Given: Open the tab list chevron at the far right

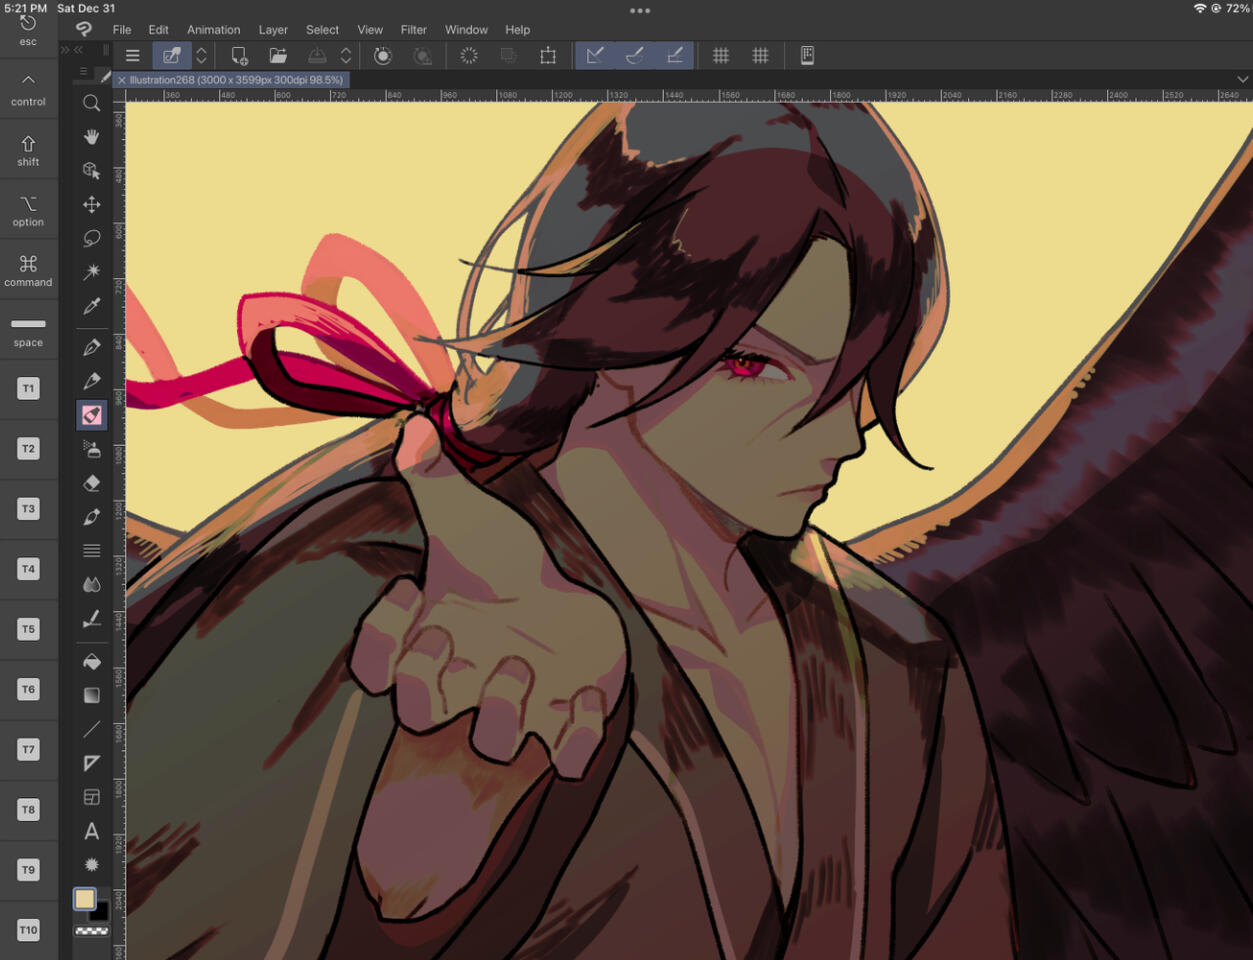Looking at the screenshot, I should (x=1243, y=79).
